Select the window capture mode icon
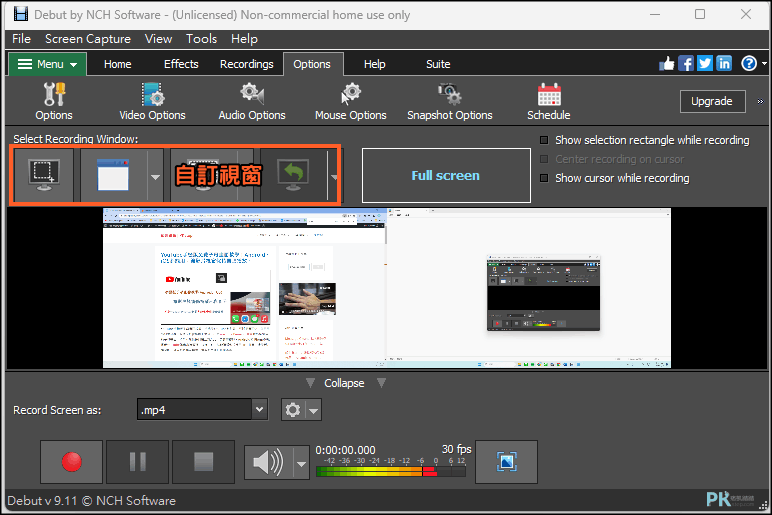Screen dimensions: 772x515 (113, 175)
